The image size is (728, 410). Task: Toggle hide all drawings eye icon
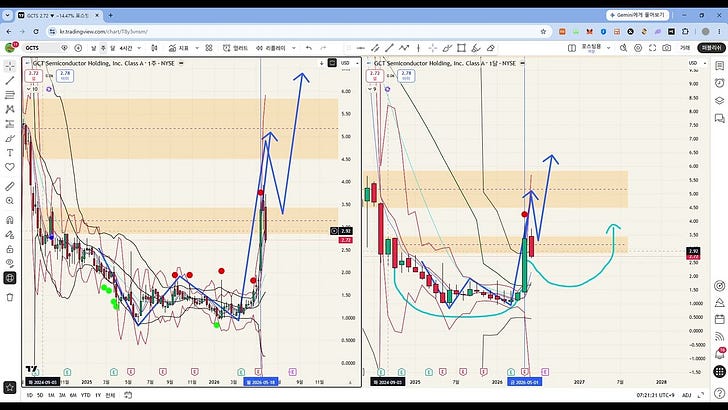click(10, 263)
